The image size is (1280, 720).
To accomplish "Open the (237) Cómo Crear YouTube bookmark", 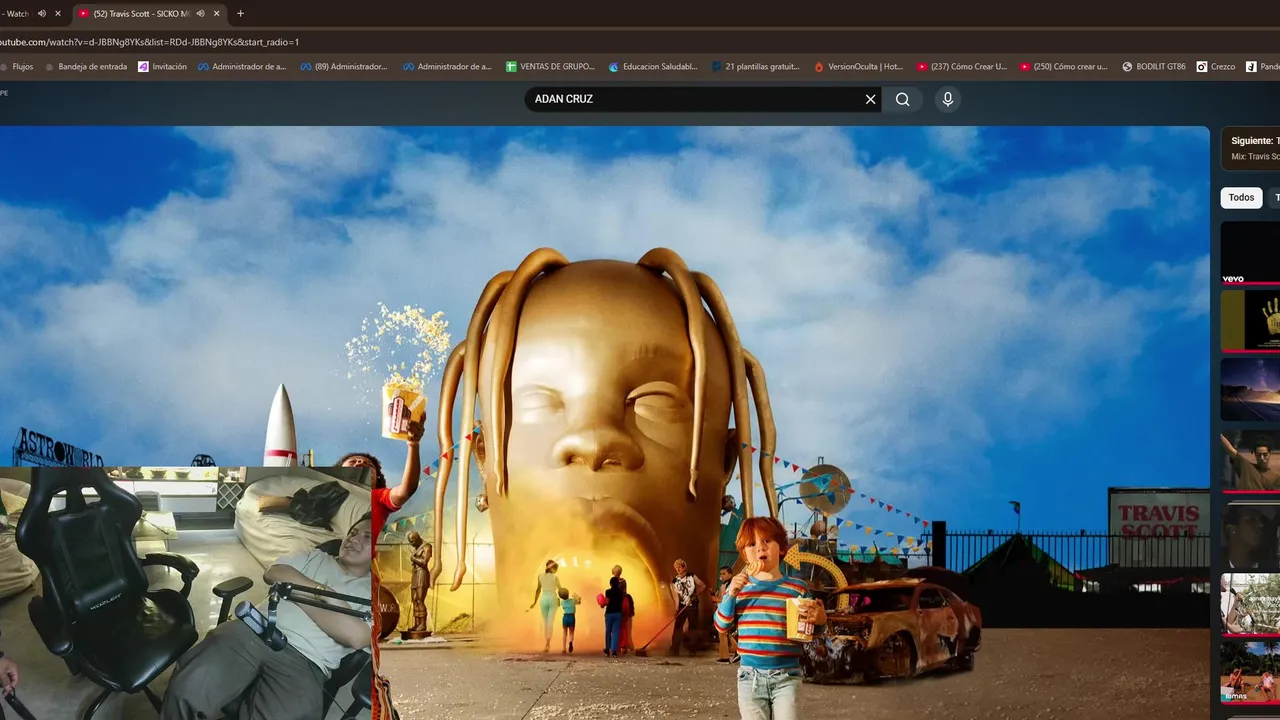I will click(x=961, y=67).
